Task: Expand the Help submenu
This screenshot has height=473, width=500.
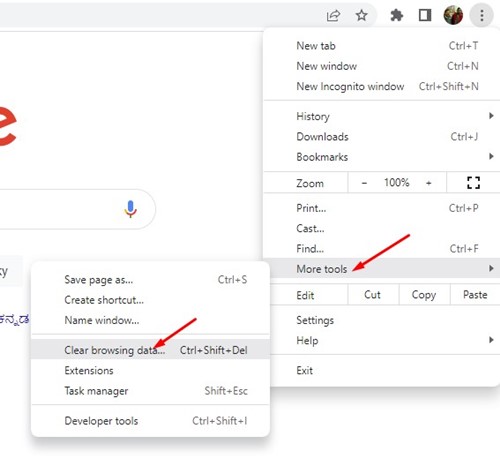Action: pos(382,340)
